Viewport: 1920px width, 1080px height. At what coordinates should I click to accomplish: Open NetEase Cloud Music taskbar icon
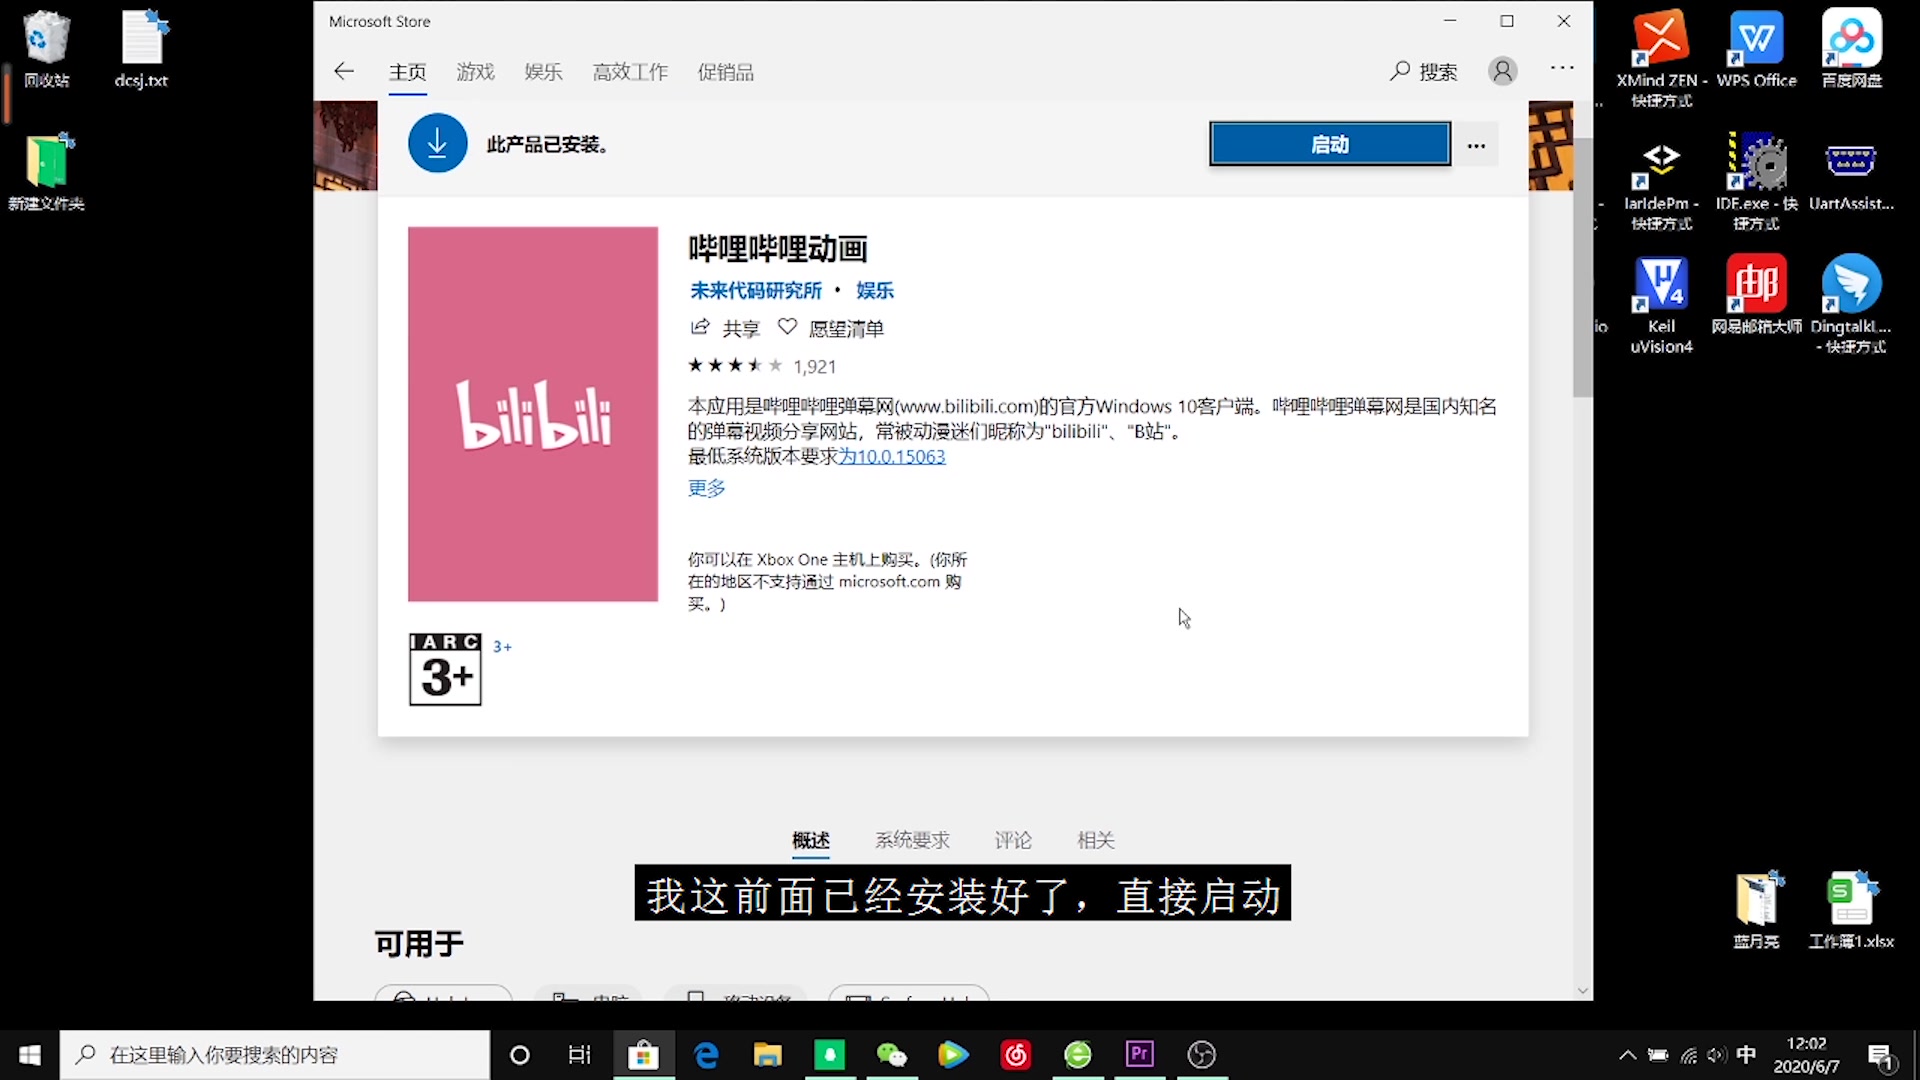pos(1015,1055)
